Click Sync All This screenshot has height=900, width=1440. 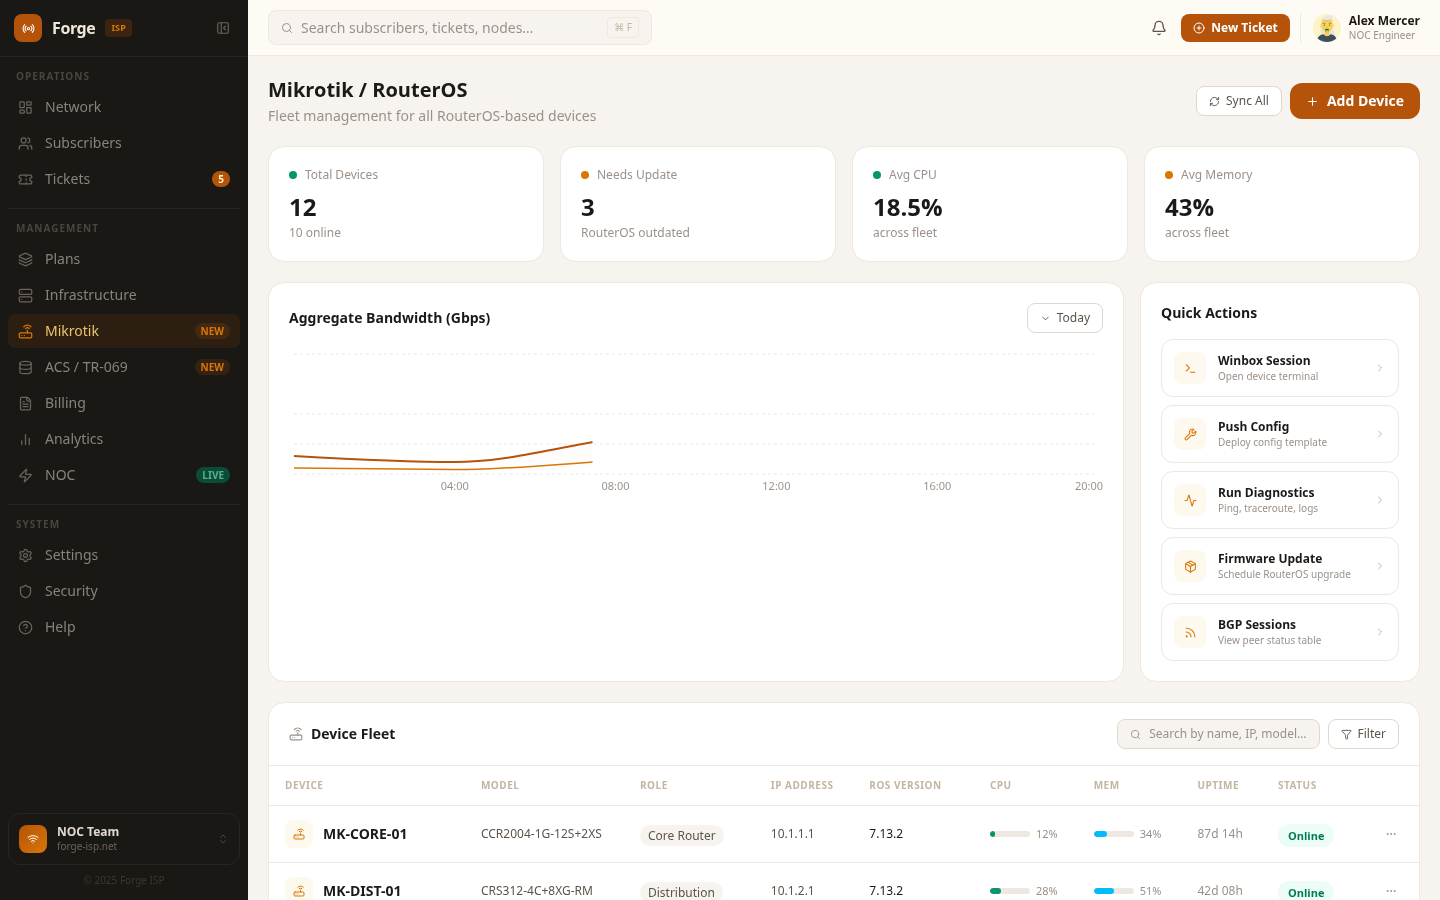[x=1239, y=101]
